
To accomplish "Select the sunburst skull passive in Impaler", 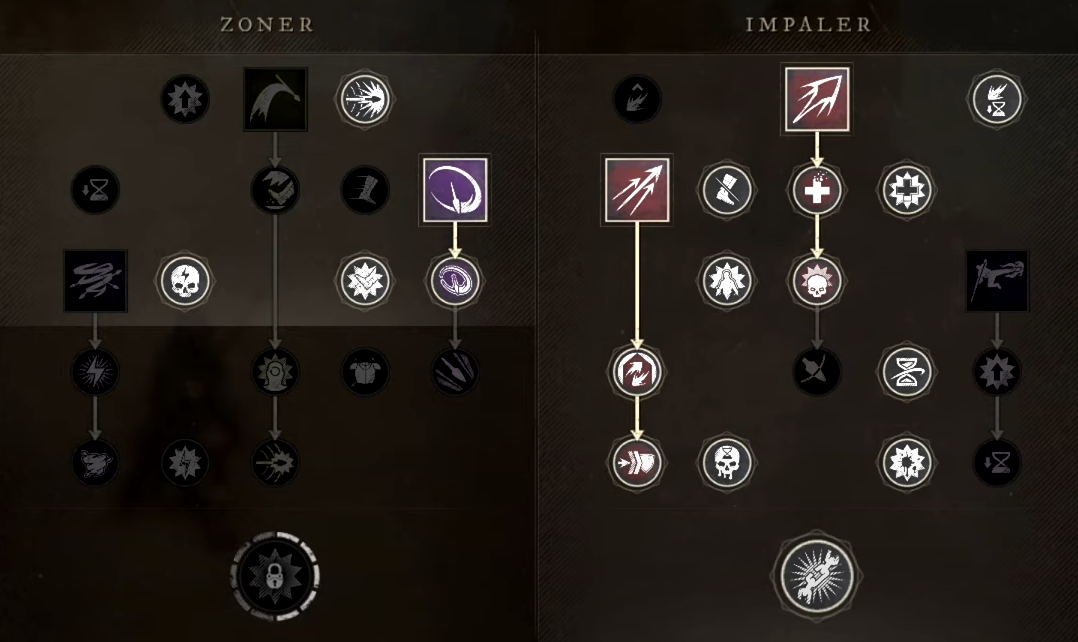I will click(817, 280).
